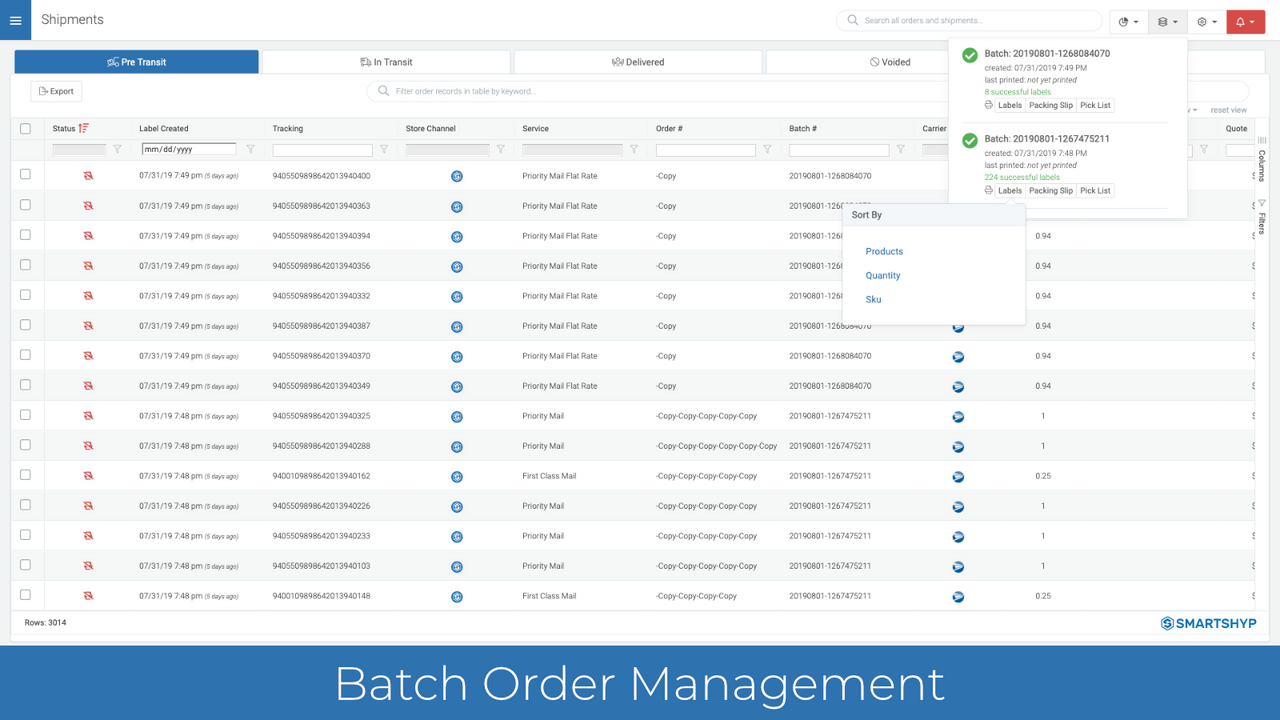
Task: Sort results by Quantity
Action: (883, 275)
